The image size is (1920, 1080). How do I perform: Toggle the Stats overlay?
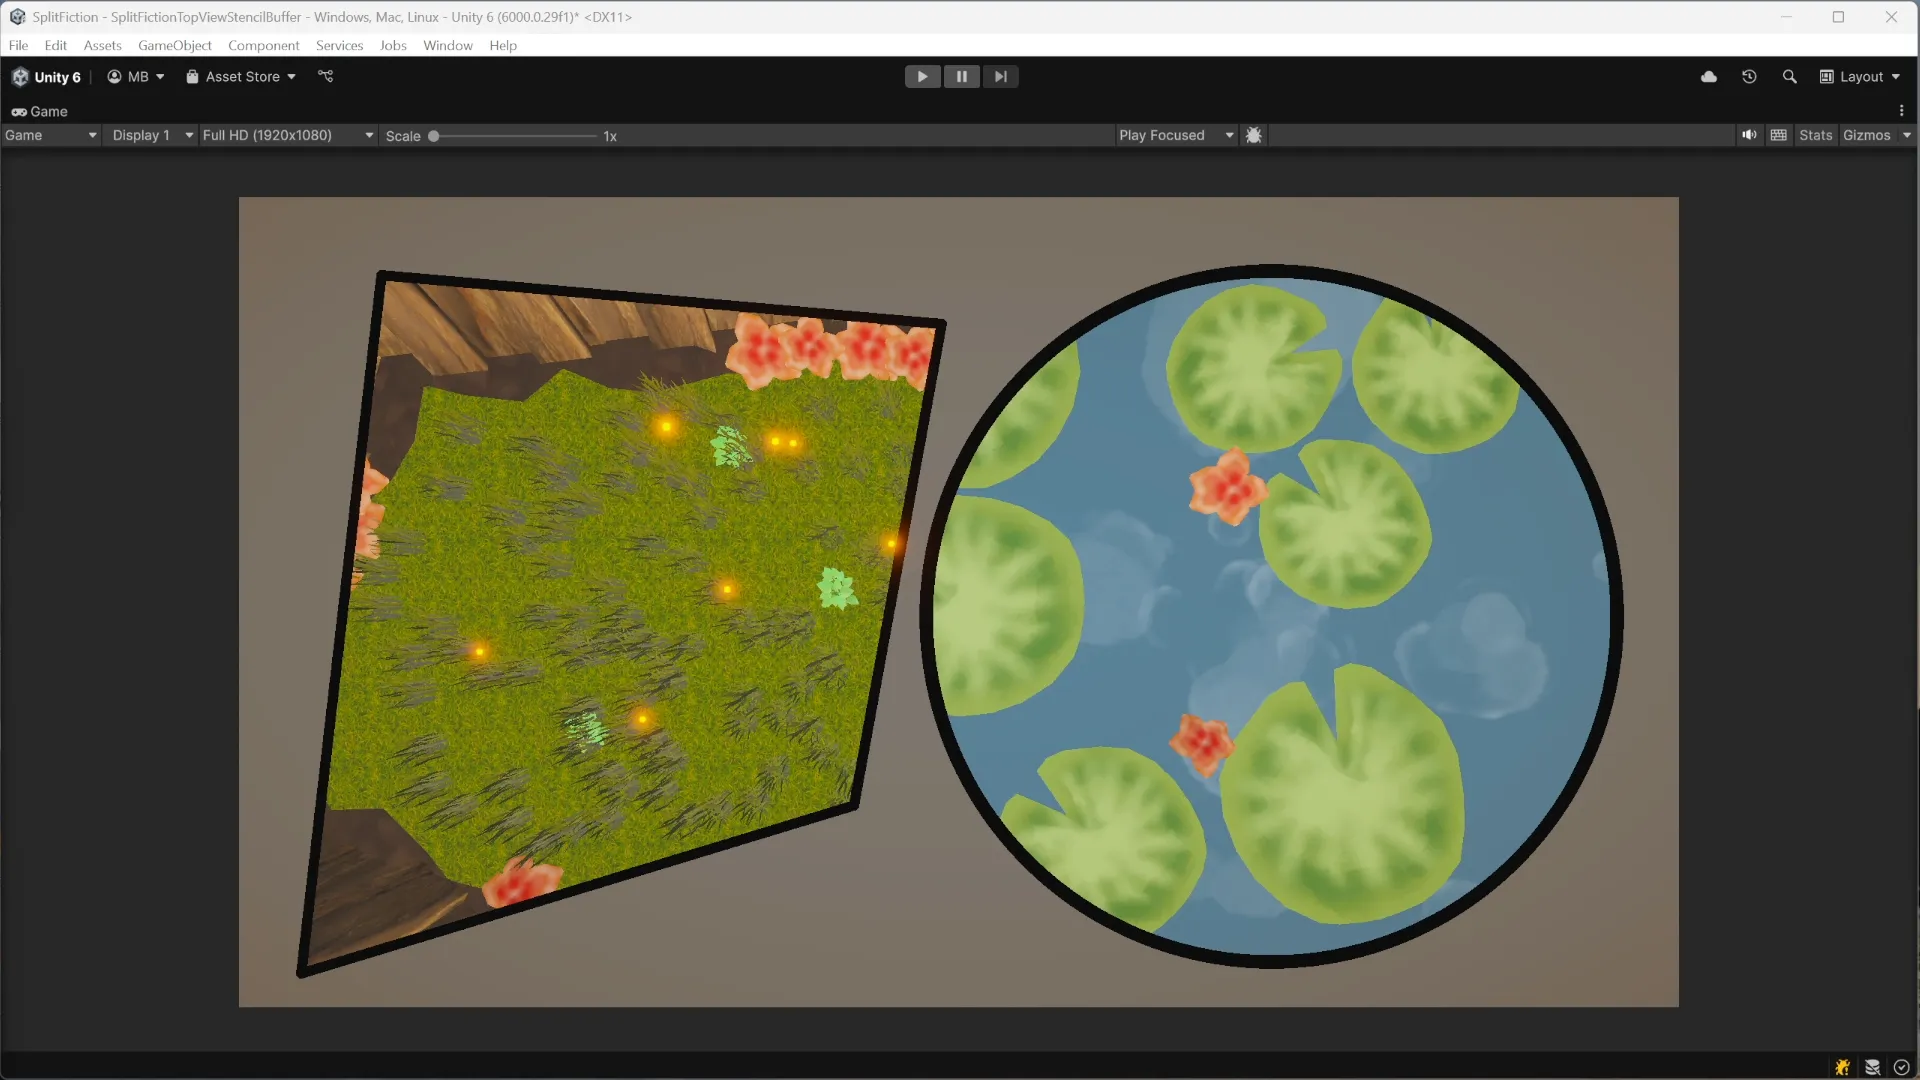coord(1815,135)
